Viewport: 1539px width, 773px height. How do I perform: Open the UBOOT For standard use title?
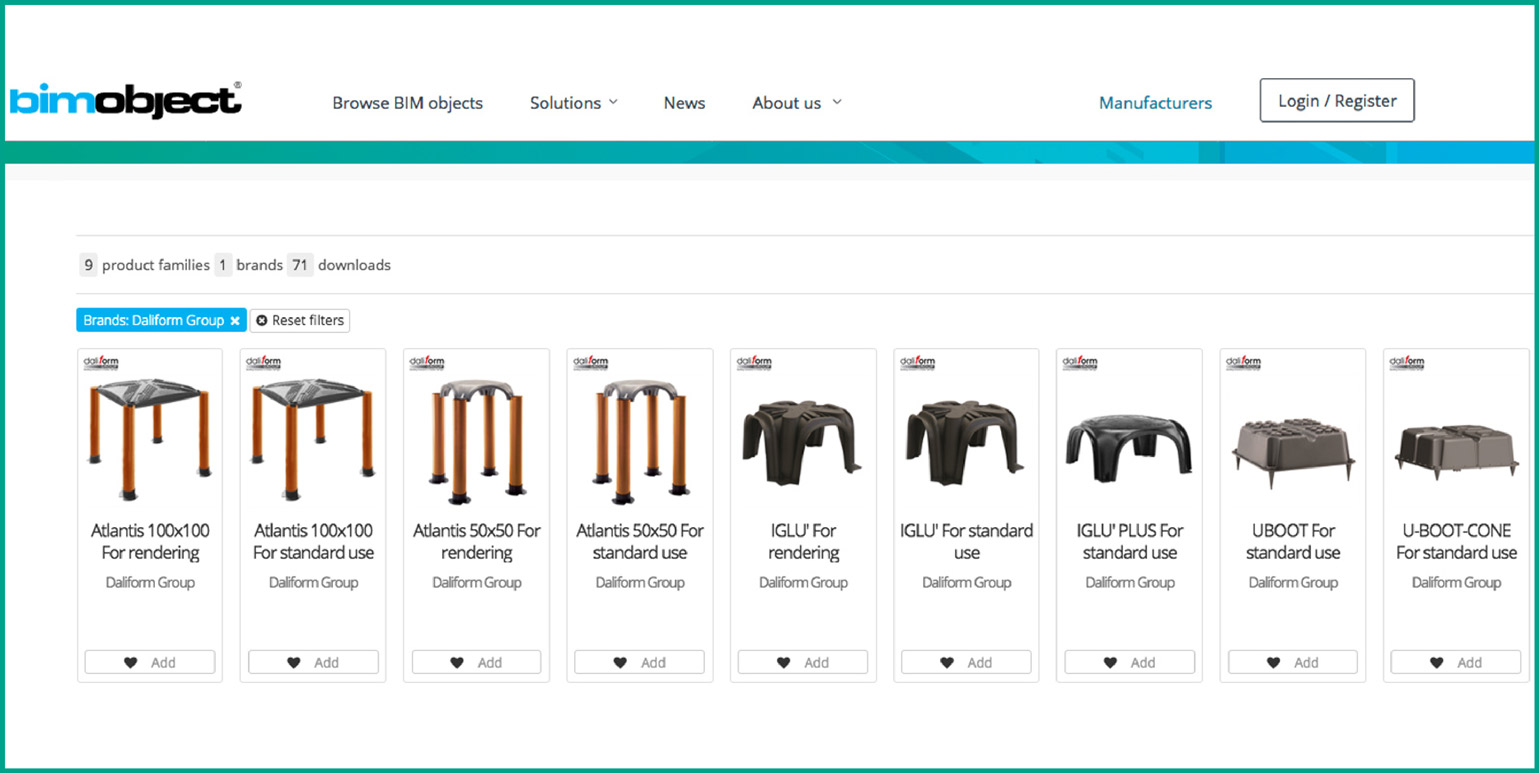(1292, 541)
